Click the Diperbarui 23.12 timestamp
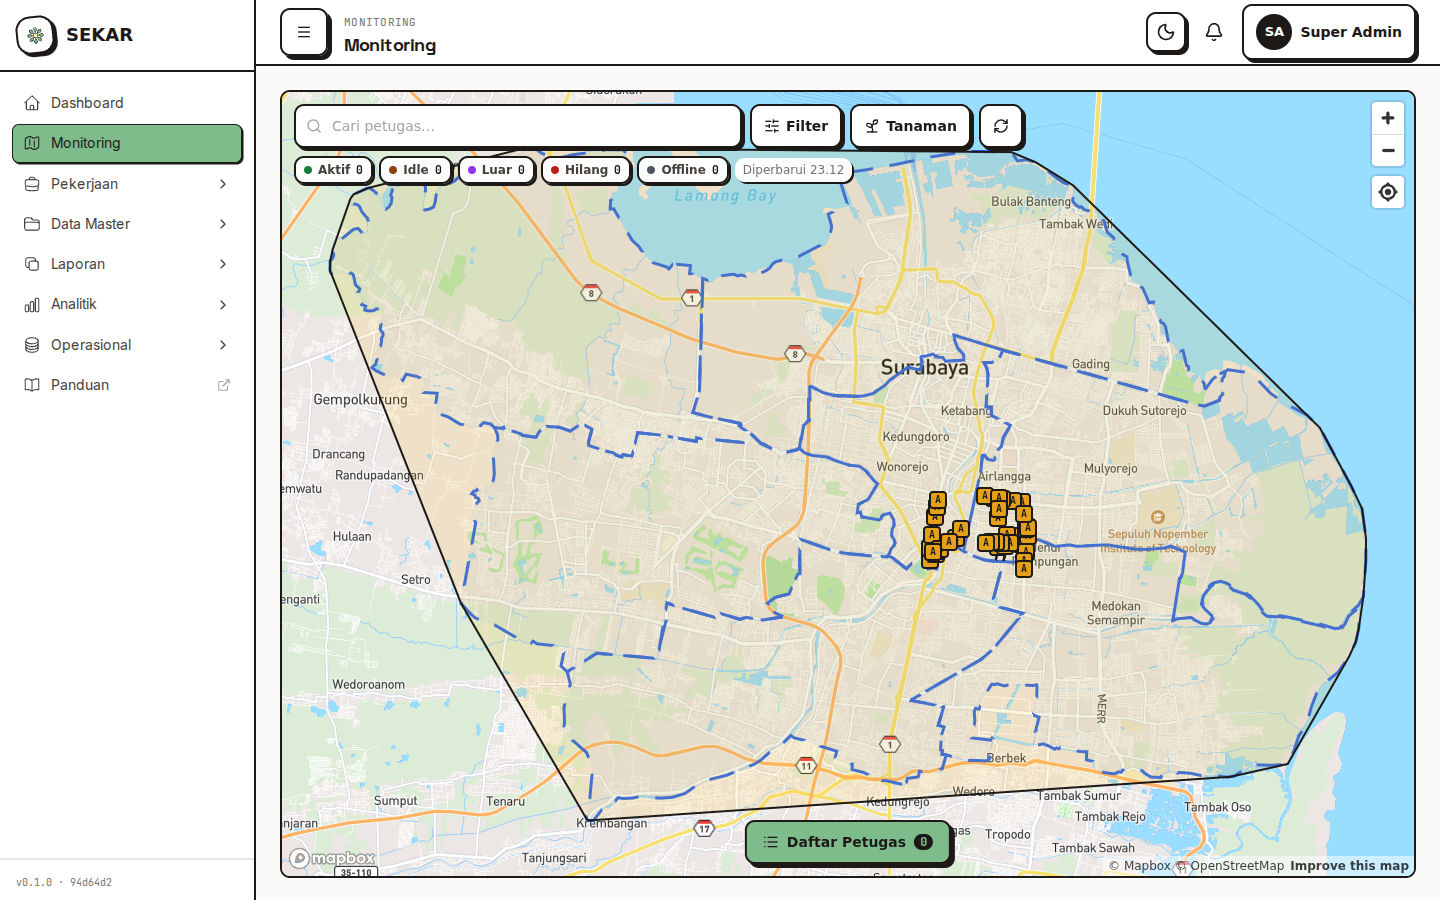Image resolution: width=1440 pixels, height=900 pixels. click(x=793, y=170)
